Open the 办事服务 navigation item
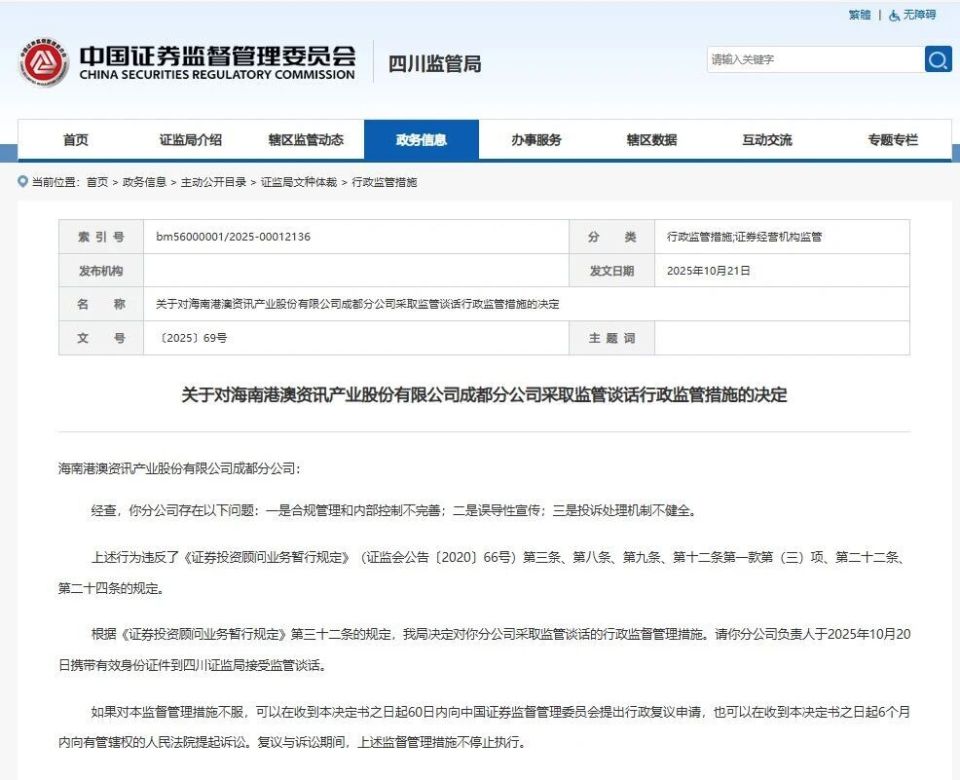960x780 pixels. click(x=538, y=139)
